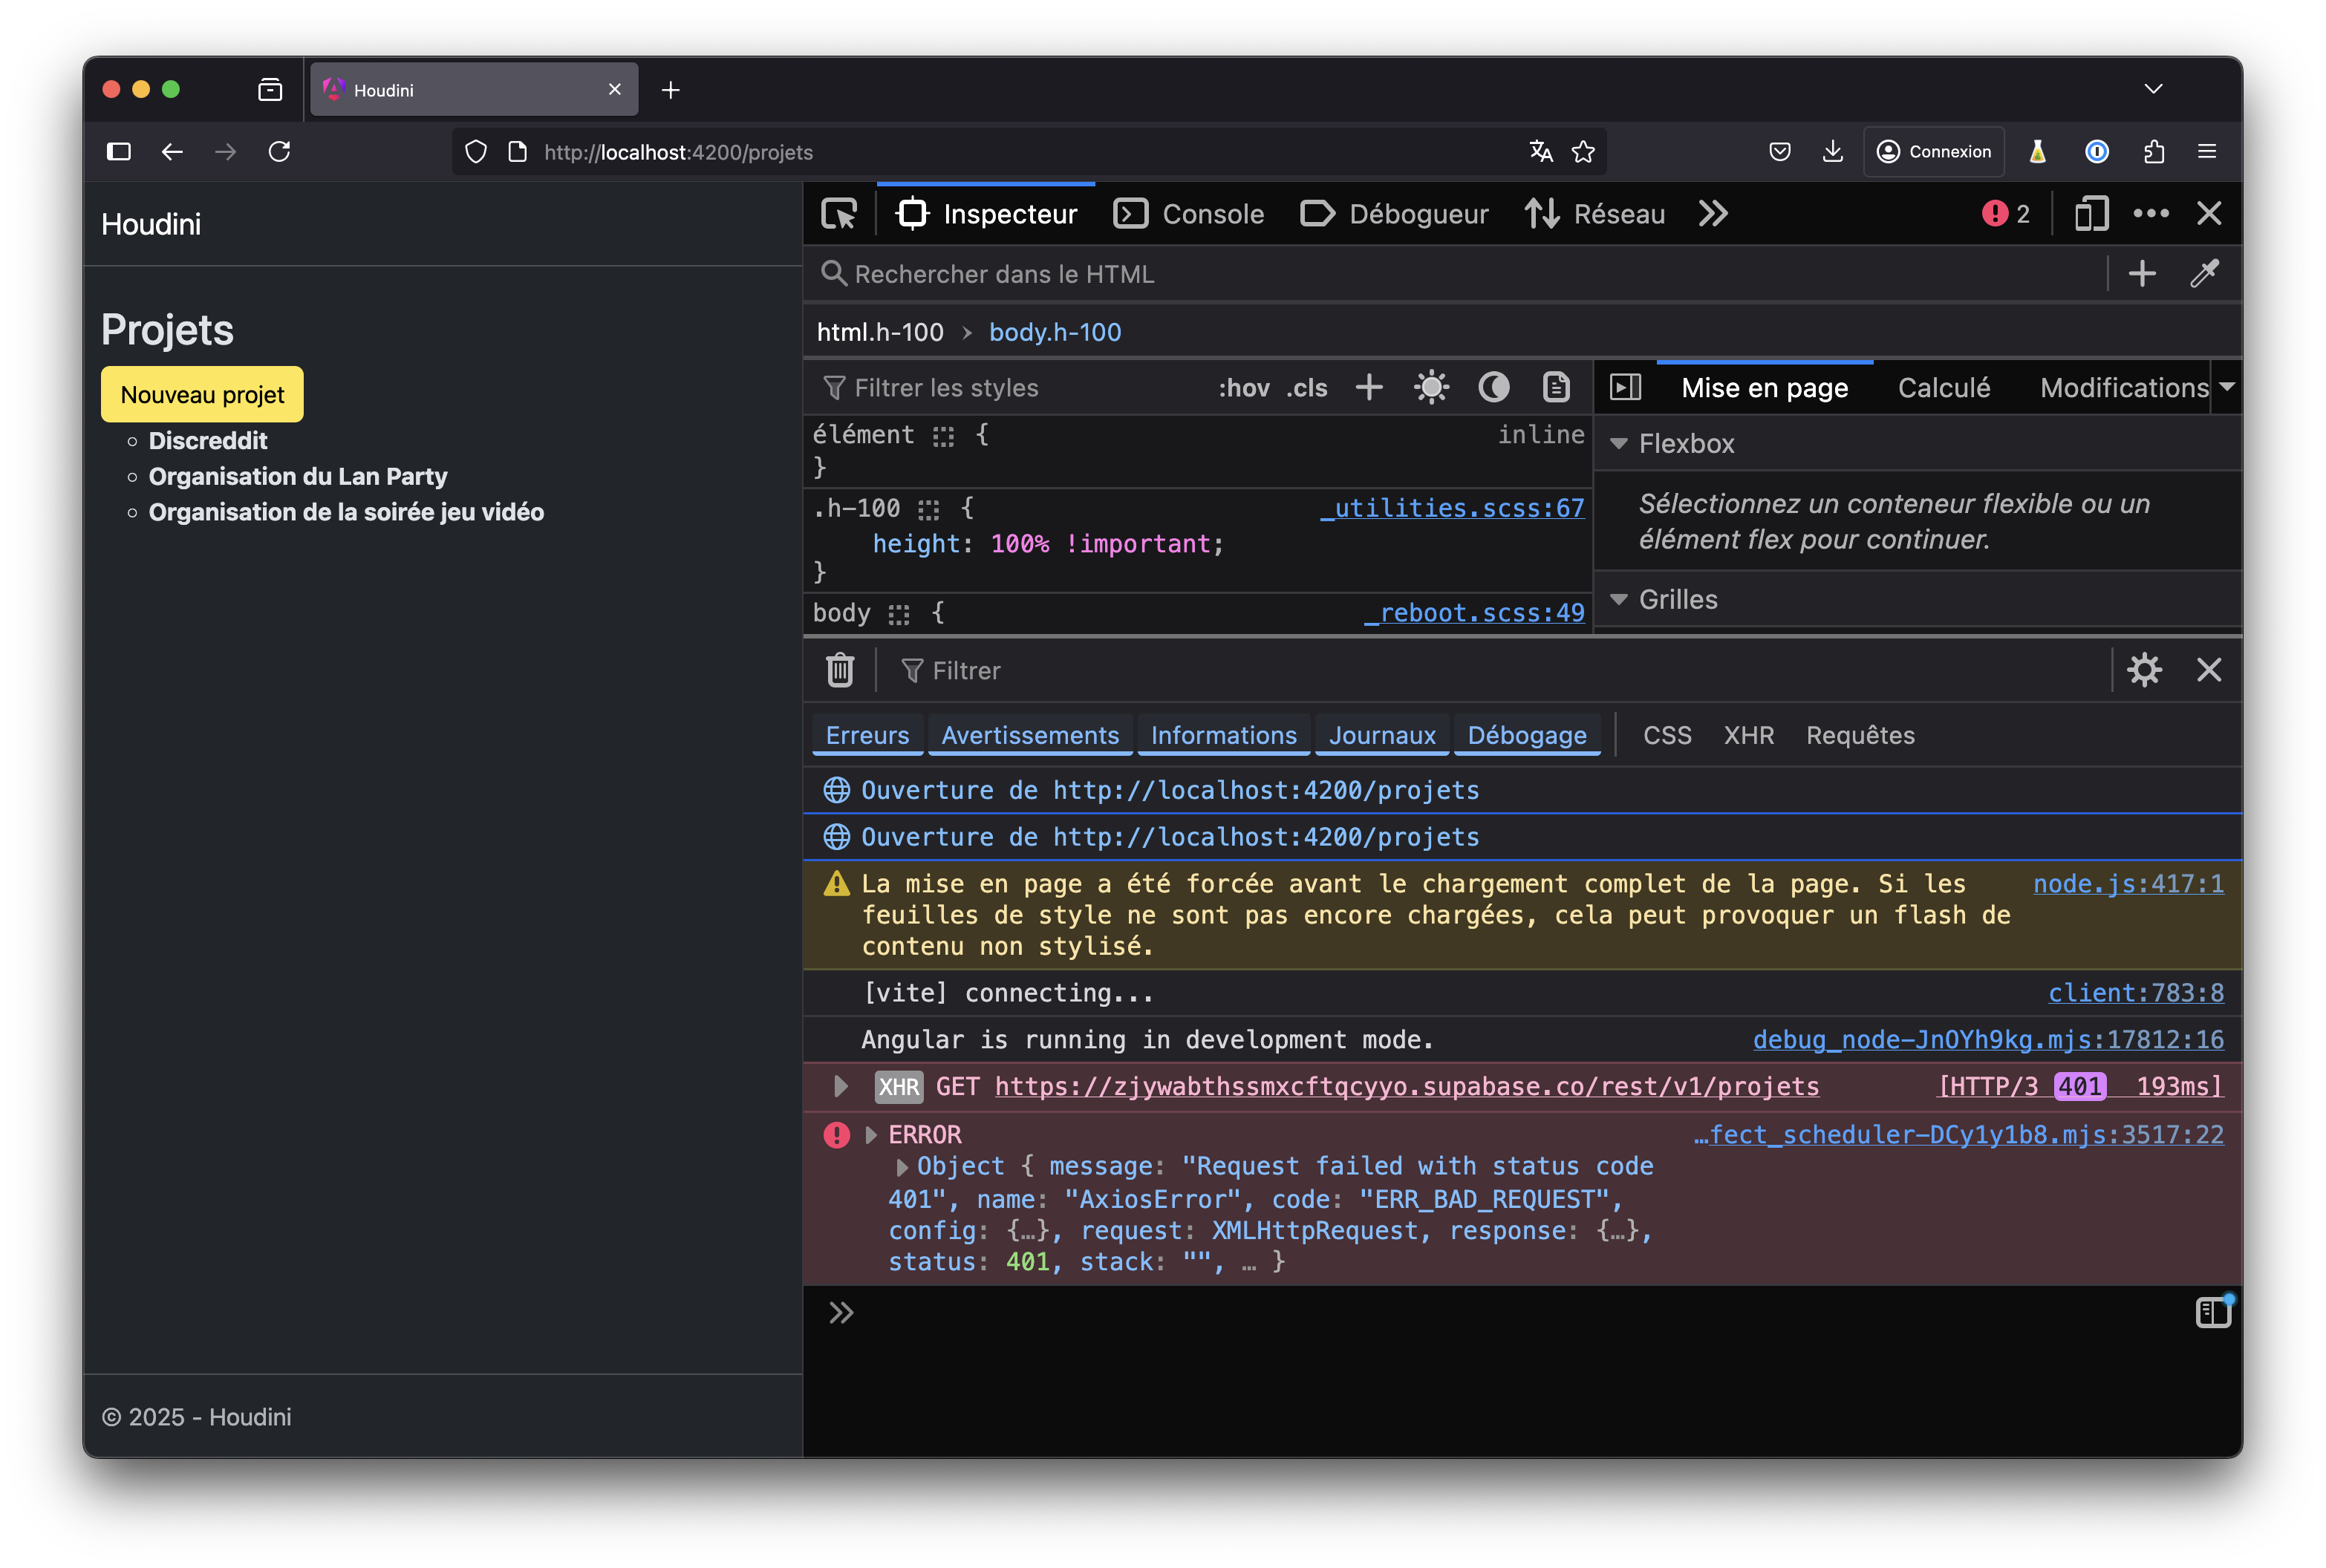Image resolution: width=2326 pixels, height=1568 pixels.
Task: Open responsive design mode icon
Action: pyautogui.click(x=2091, y=214)
